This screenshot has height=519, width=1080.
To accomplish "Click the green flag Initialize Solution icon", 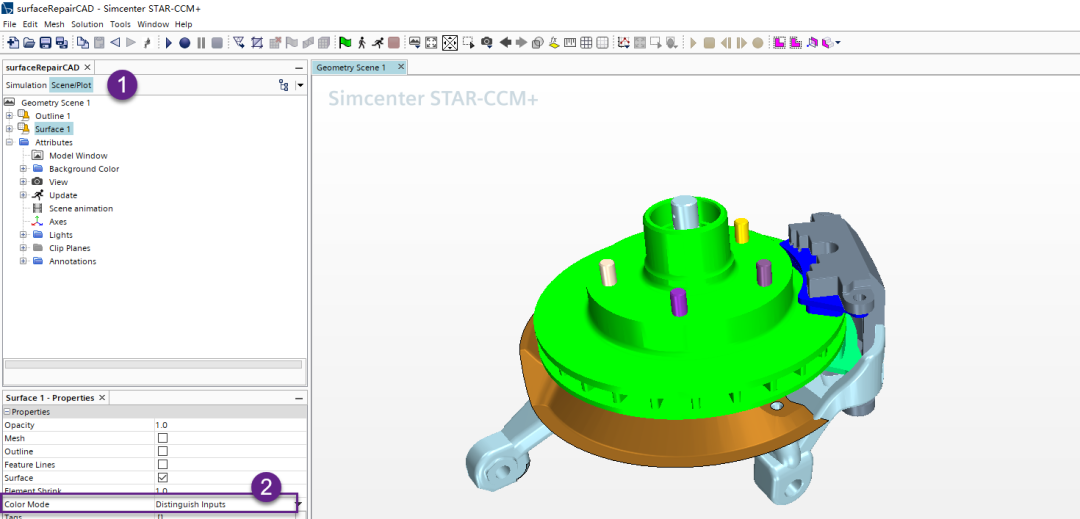I will pos(345,43).
